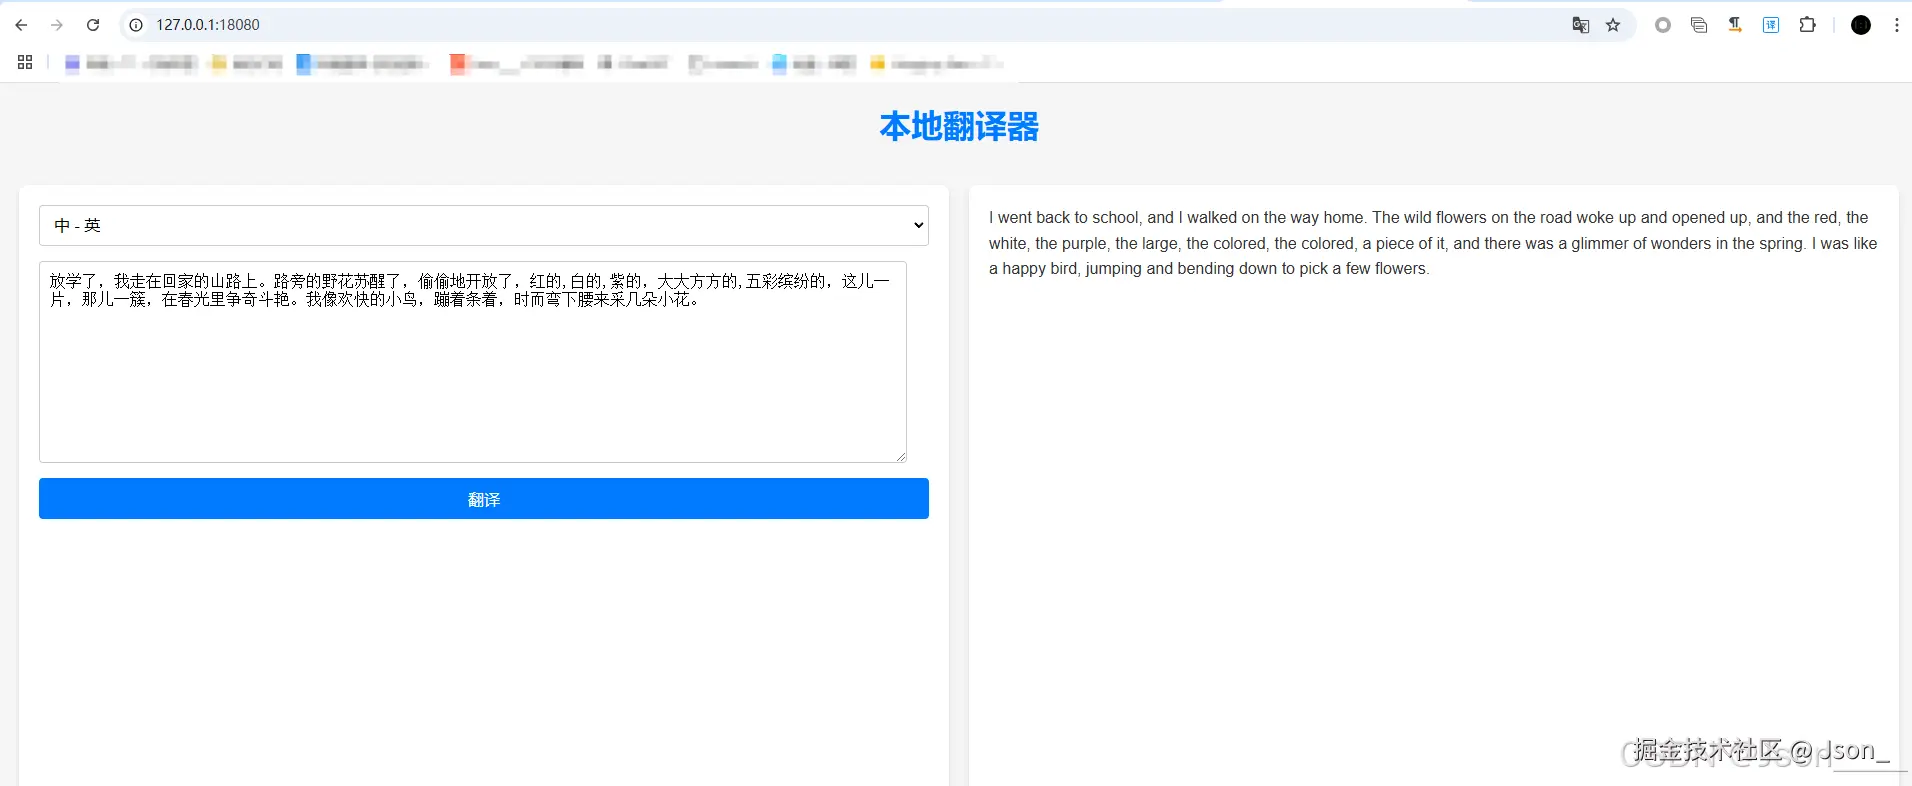
Task: Grab the textarea resize handle
Action: [x=901, y=456]
